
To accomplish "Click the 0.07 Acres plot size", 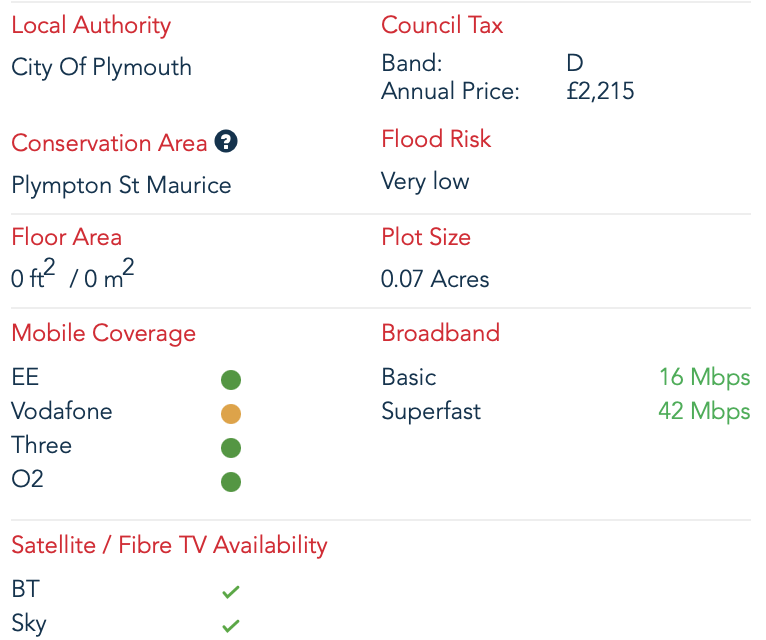I will 435,279.
